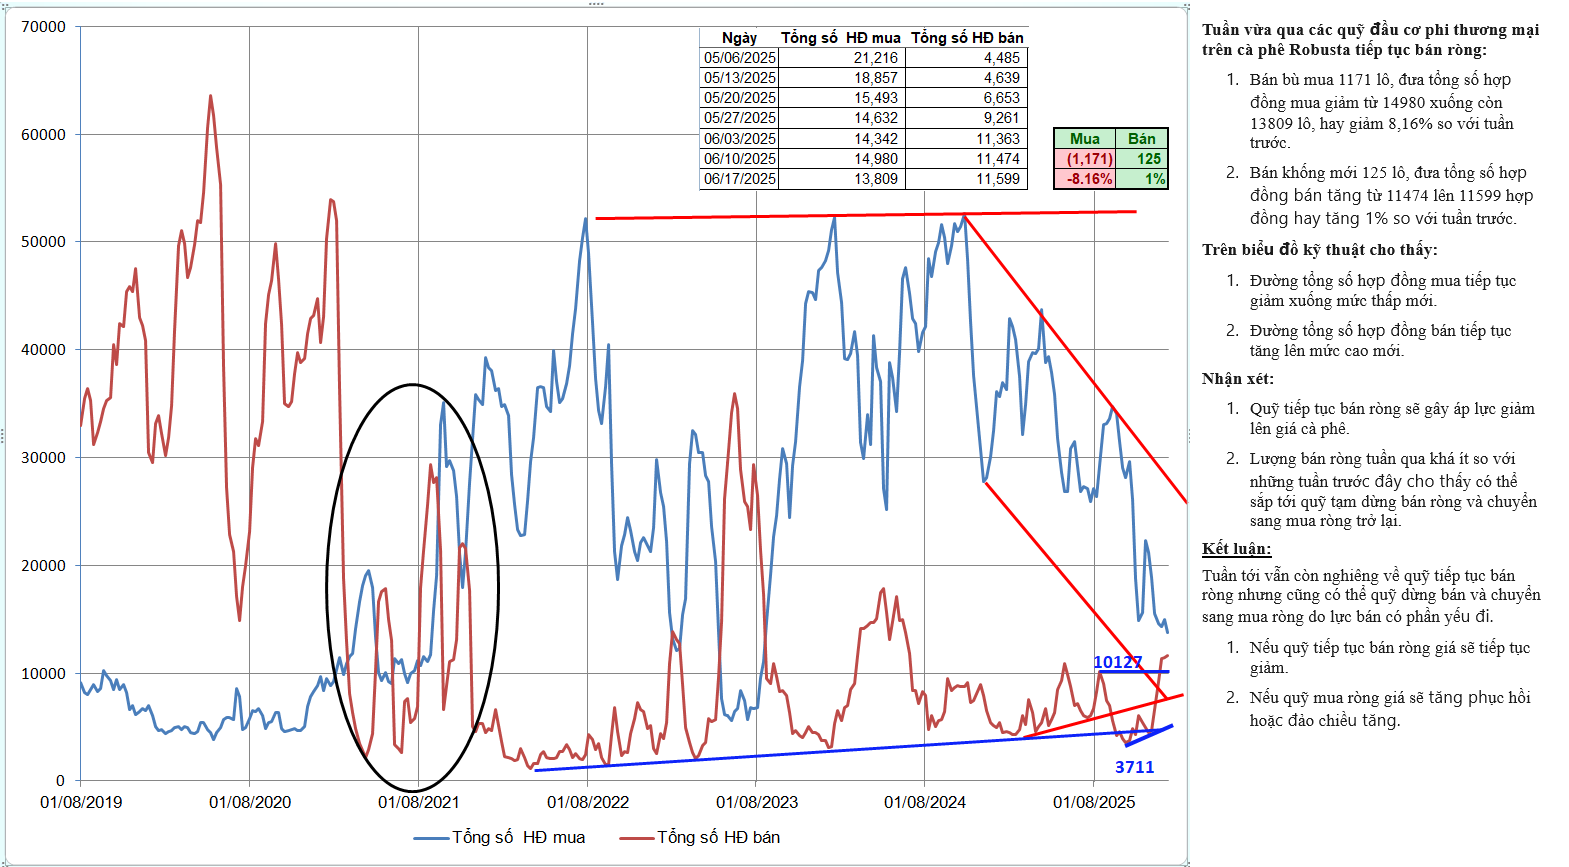
Task: Select the -8.16% percentage cell
Action: (1086, 179)
